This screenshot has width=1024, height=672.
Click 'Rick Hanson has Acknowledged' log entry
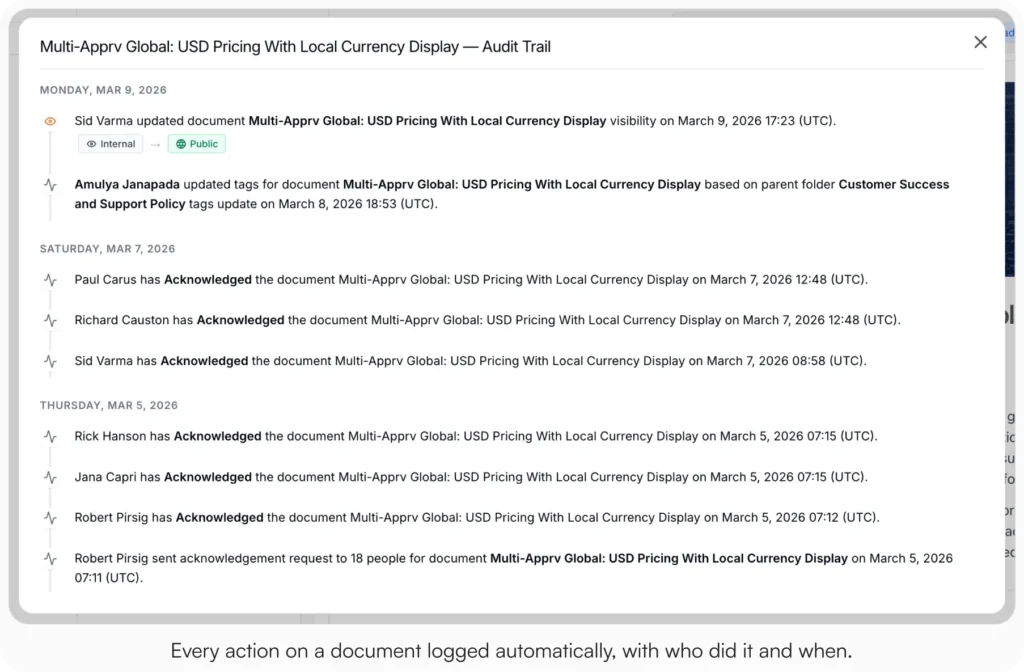point(476,436)
